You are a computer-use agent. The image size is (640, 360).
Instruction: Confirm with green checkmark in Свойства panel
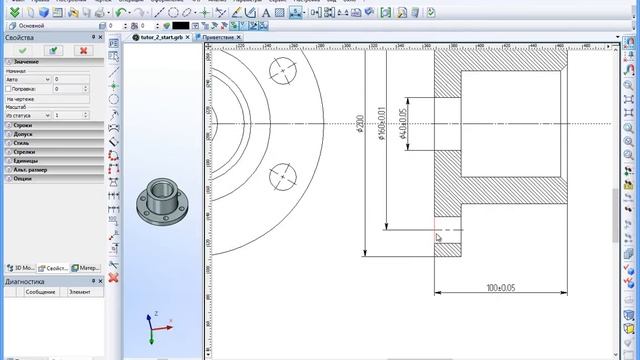(22, 51)
